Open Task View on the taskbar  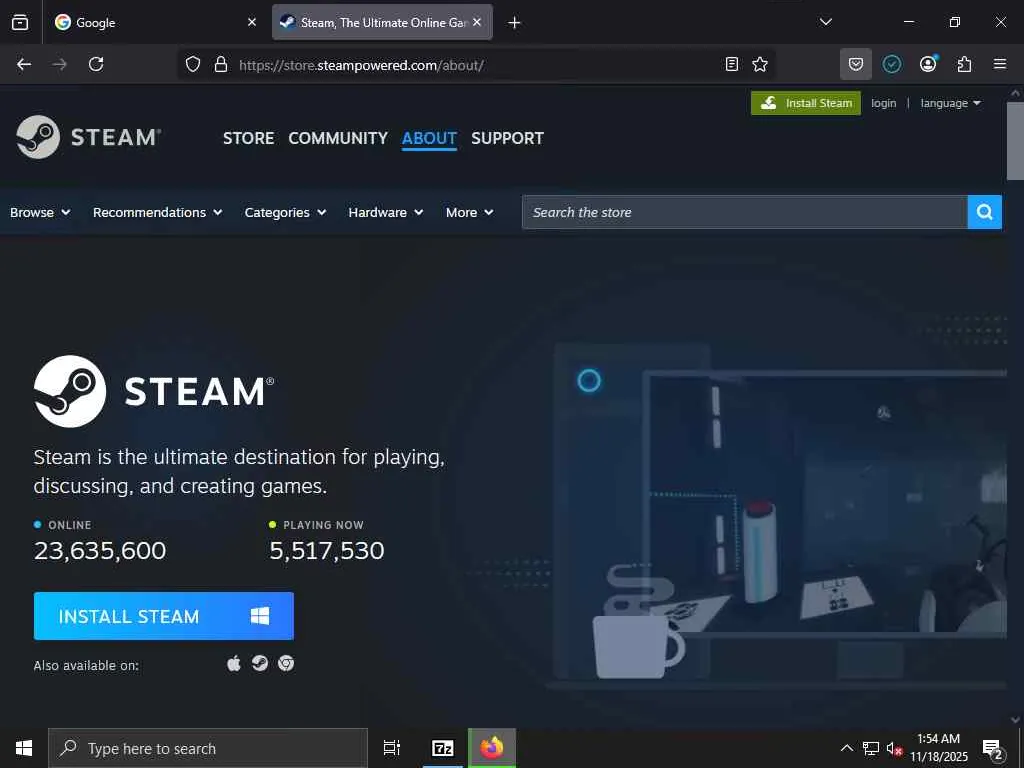pyautogui.click(x=392, y=748)
